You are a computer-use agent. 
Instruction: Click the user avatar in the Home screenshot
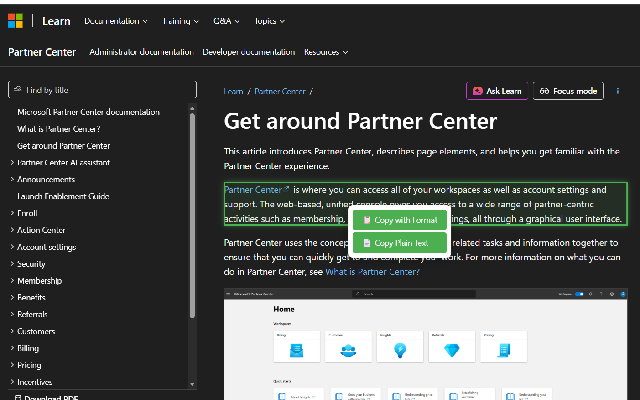tap(623, 294)
